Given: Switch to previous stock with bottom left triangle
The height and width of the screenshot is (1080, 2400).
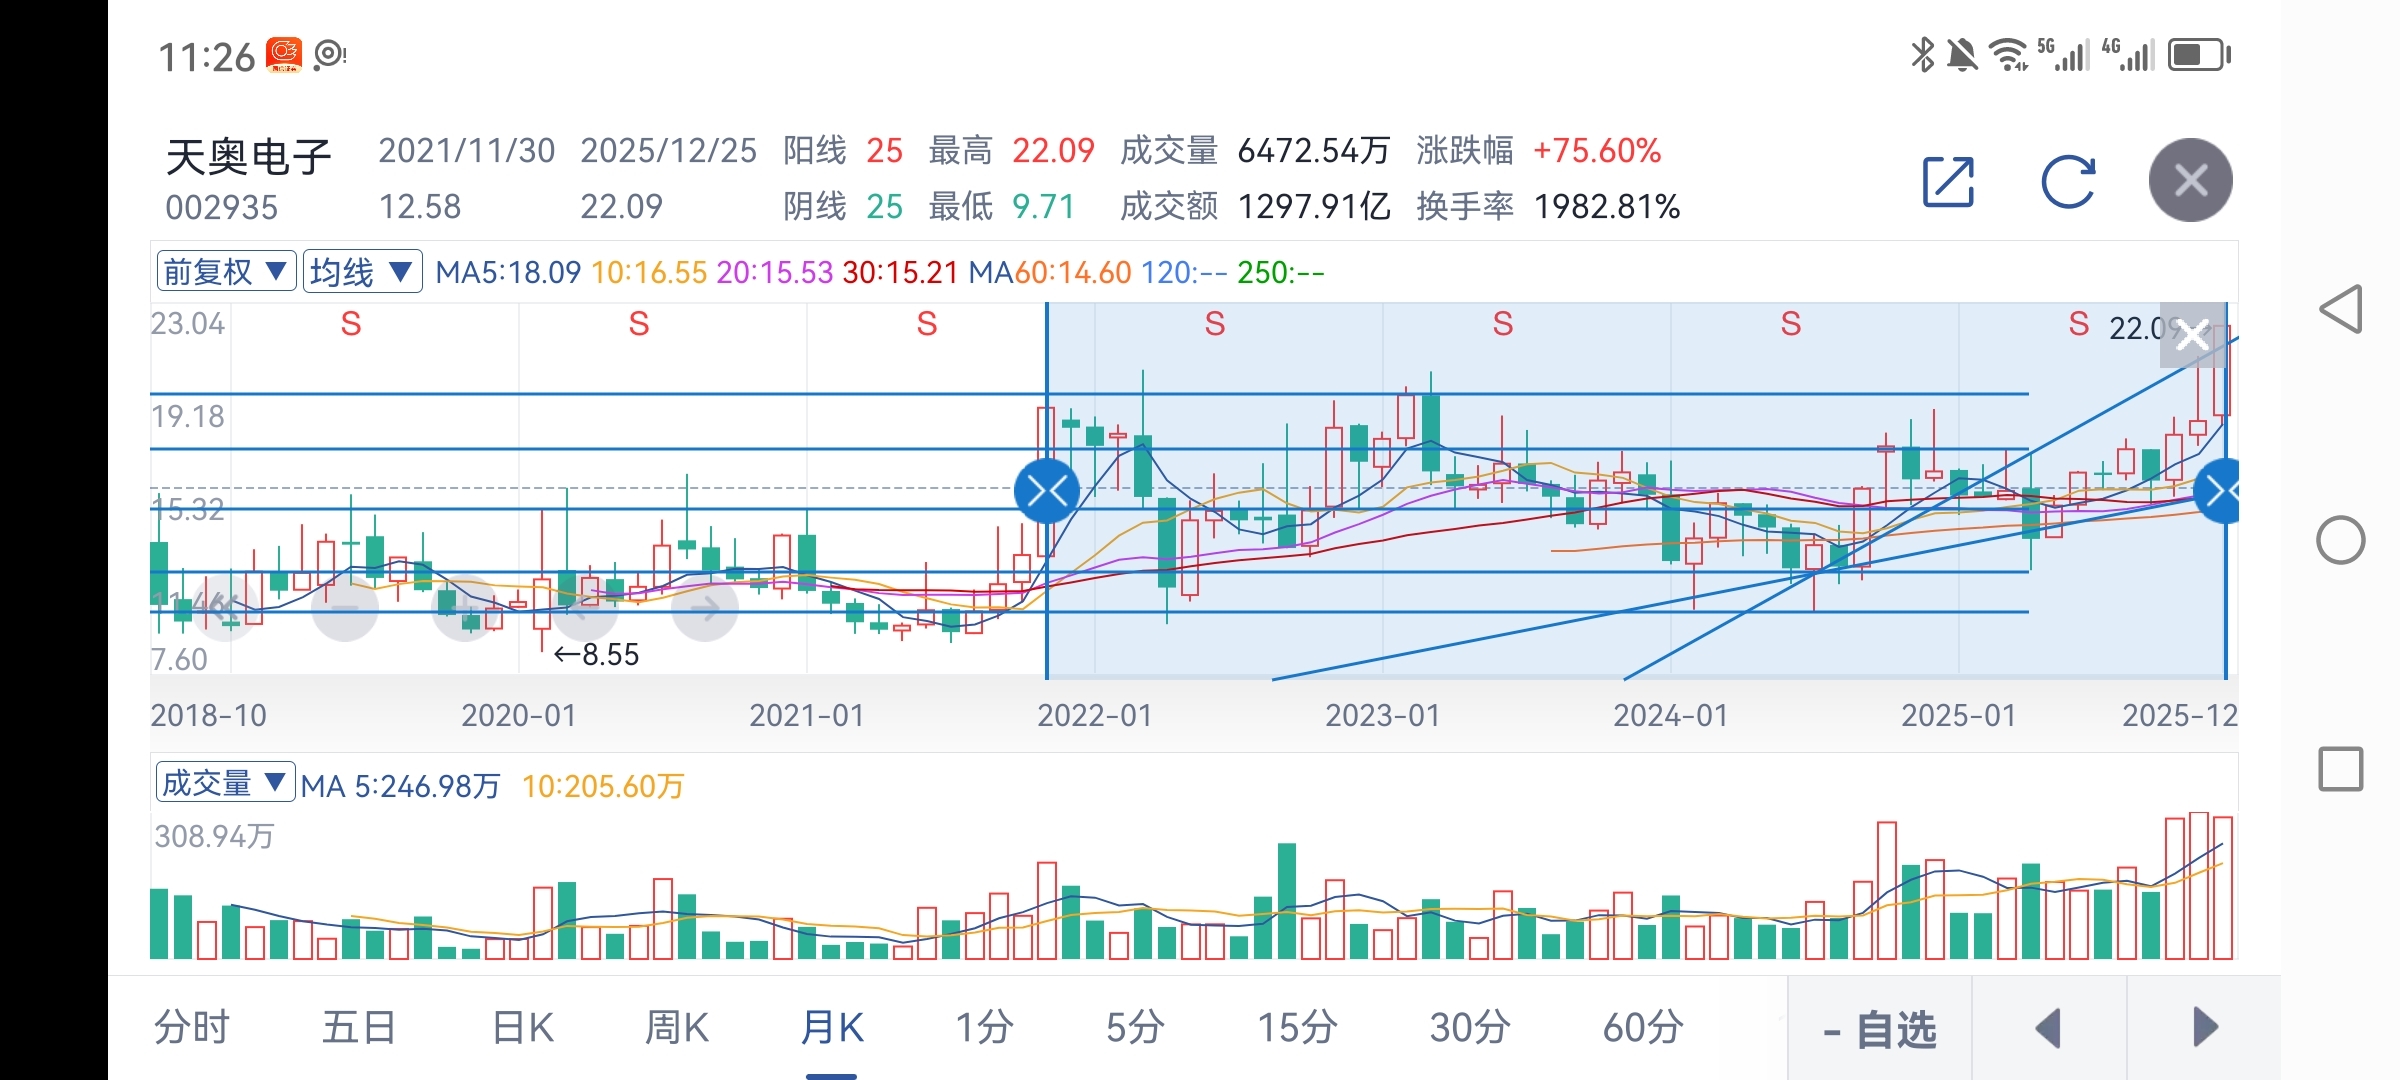Looking at the screenshot, I should tap(2049, 1028).
